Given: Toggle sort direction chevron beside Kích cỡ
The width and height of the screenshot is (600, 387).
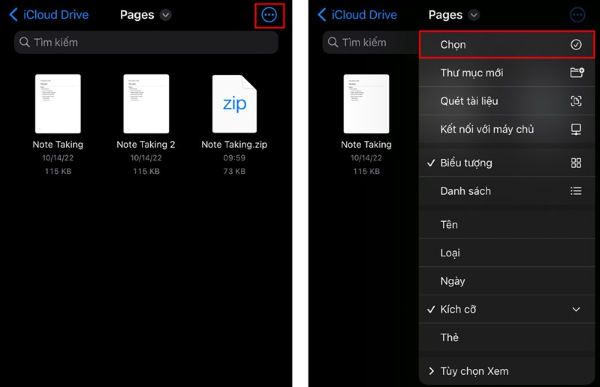Looking at the screenshot, I should pyautogui.click(x=576, y=309).
